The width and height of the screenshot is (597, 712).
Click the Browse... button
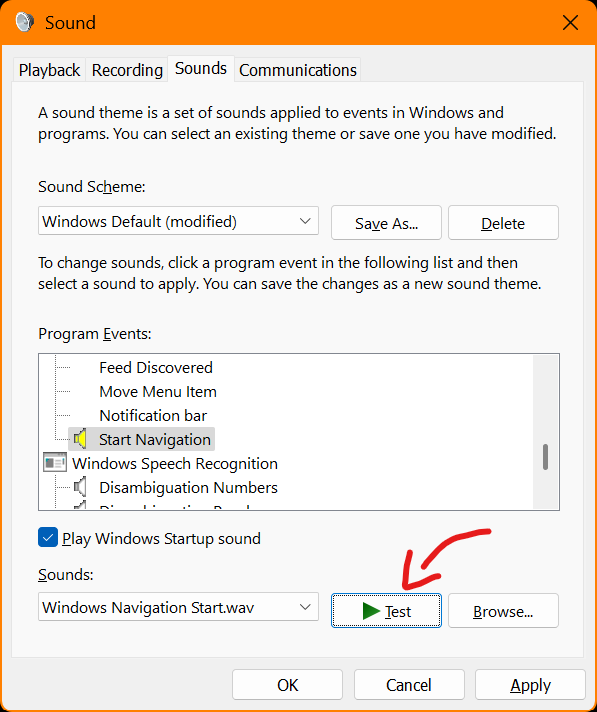click(503, 611)
